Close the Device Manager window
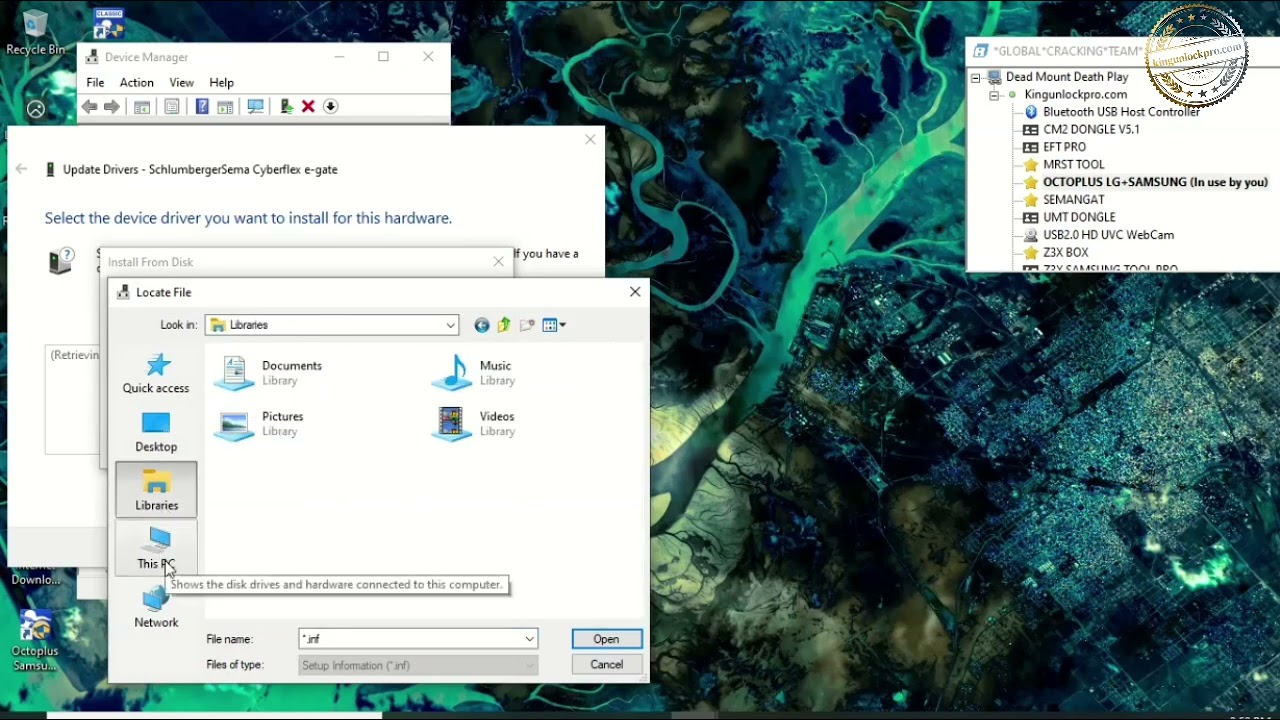1280x720 pixels. pyautogui.click(x=428, y=57)
